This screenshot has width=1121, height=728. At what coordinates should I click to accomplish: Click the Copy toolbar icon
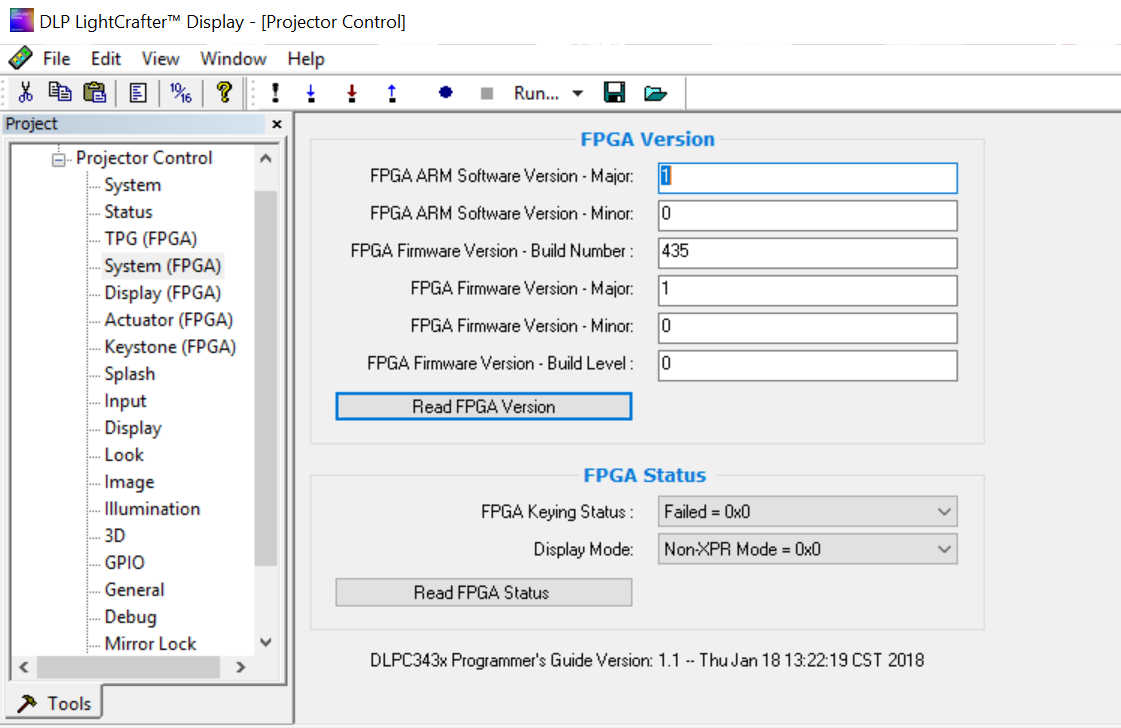coord(60,93)
